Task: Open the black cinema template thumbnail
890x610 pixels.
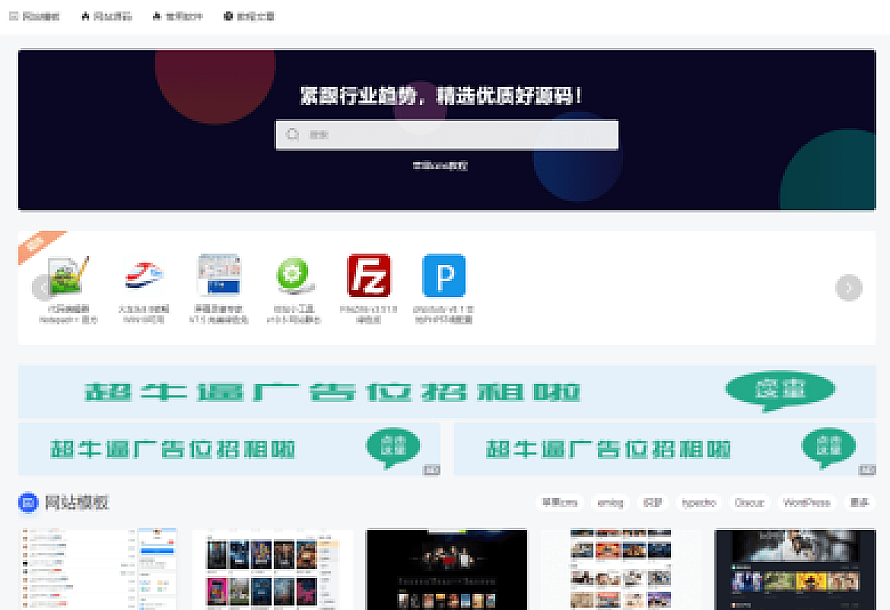Action: tap(446, 570)
